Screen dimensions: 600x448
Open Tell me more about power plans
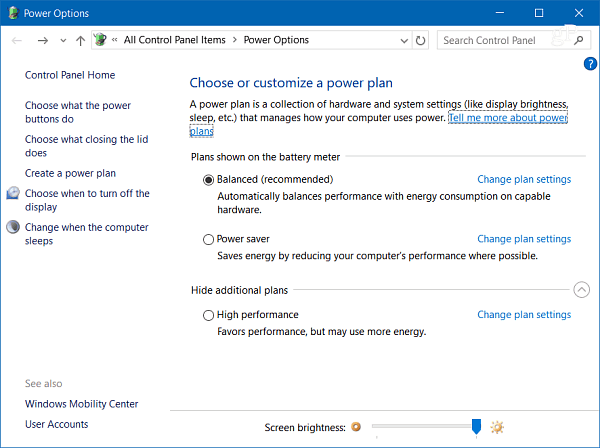tap(508, 118)
